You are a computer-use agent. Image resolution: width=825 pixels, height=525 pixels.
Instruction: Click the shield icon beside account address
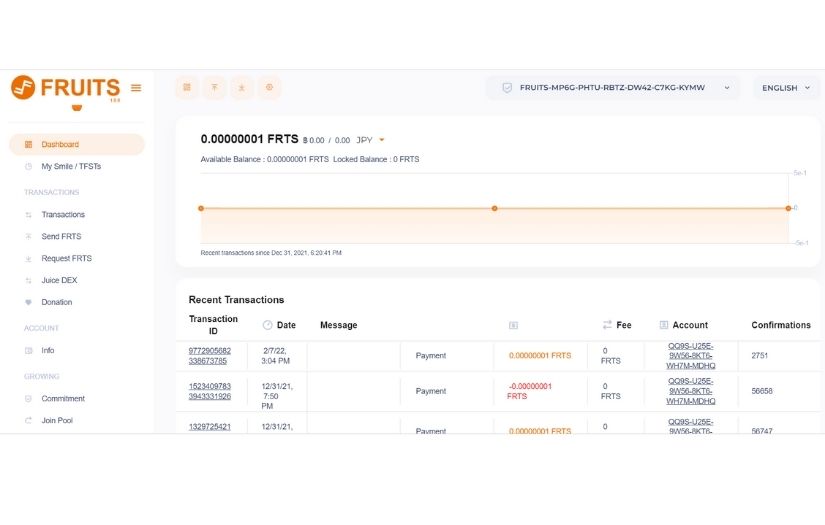pos(507,88)
